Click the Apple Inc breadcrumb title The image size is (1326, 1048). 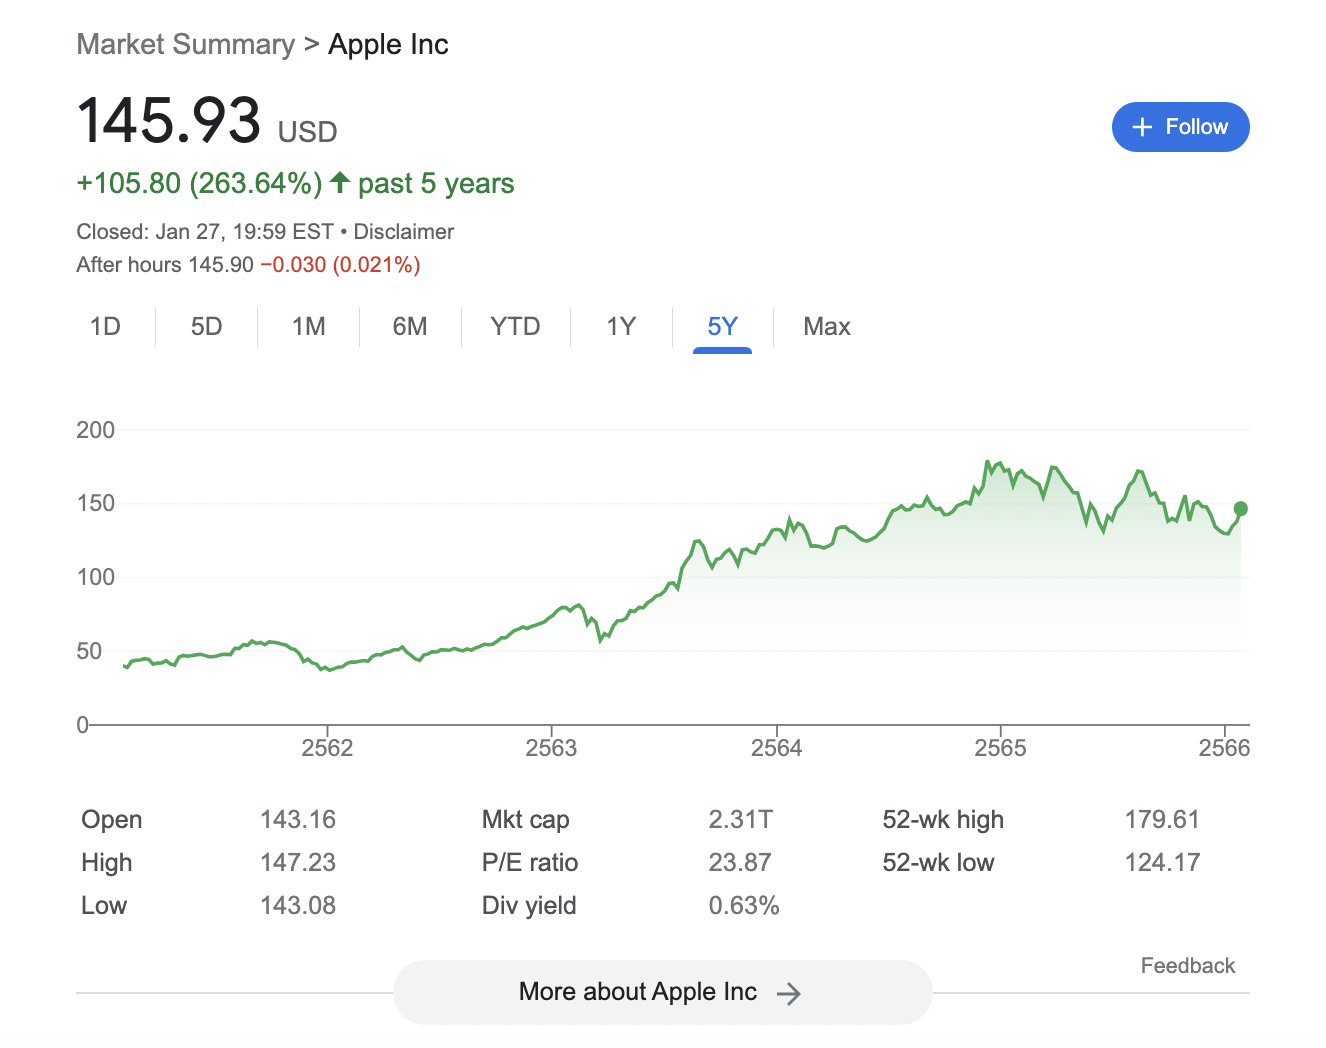pos(388,44)
